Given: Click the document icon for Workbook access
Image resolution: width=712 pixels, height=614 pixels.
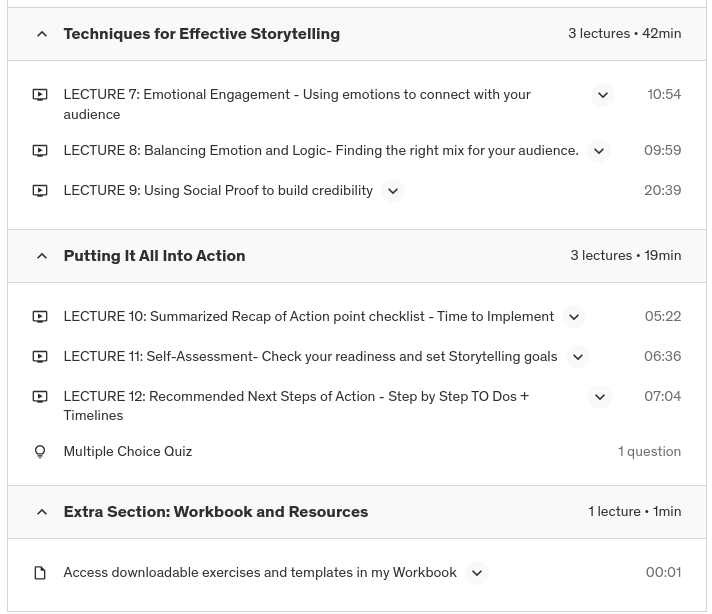Looking at the screenshot, I should pyautogui.click(x=40, y=573).
